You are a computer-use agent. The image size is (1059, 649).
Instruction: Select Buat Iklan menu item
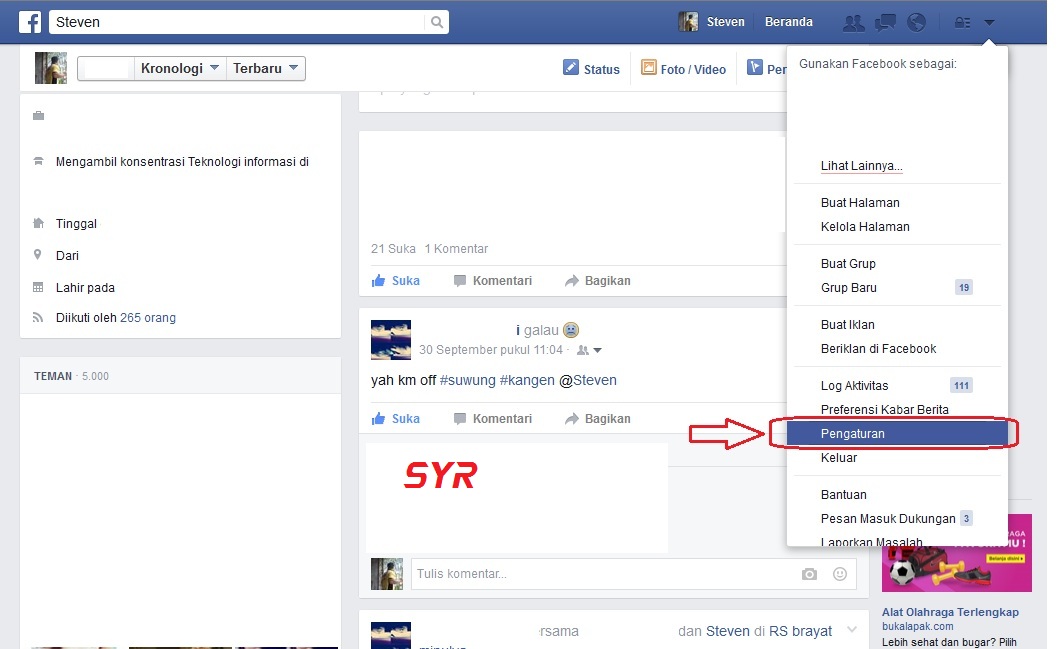point(848,325)
